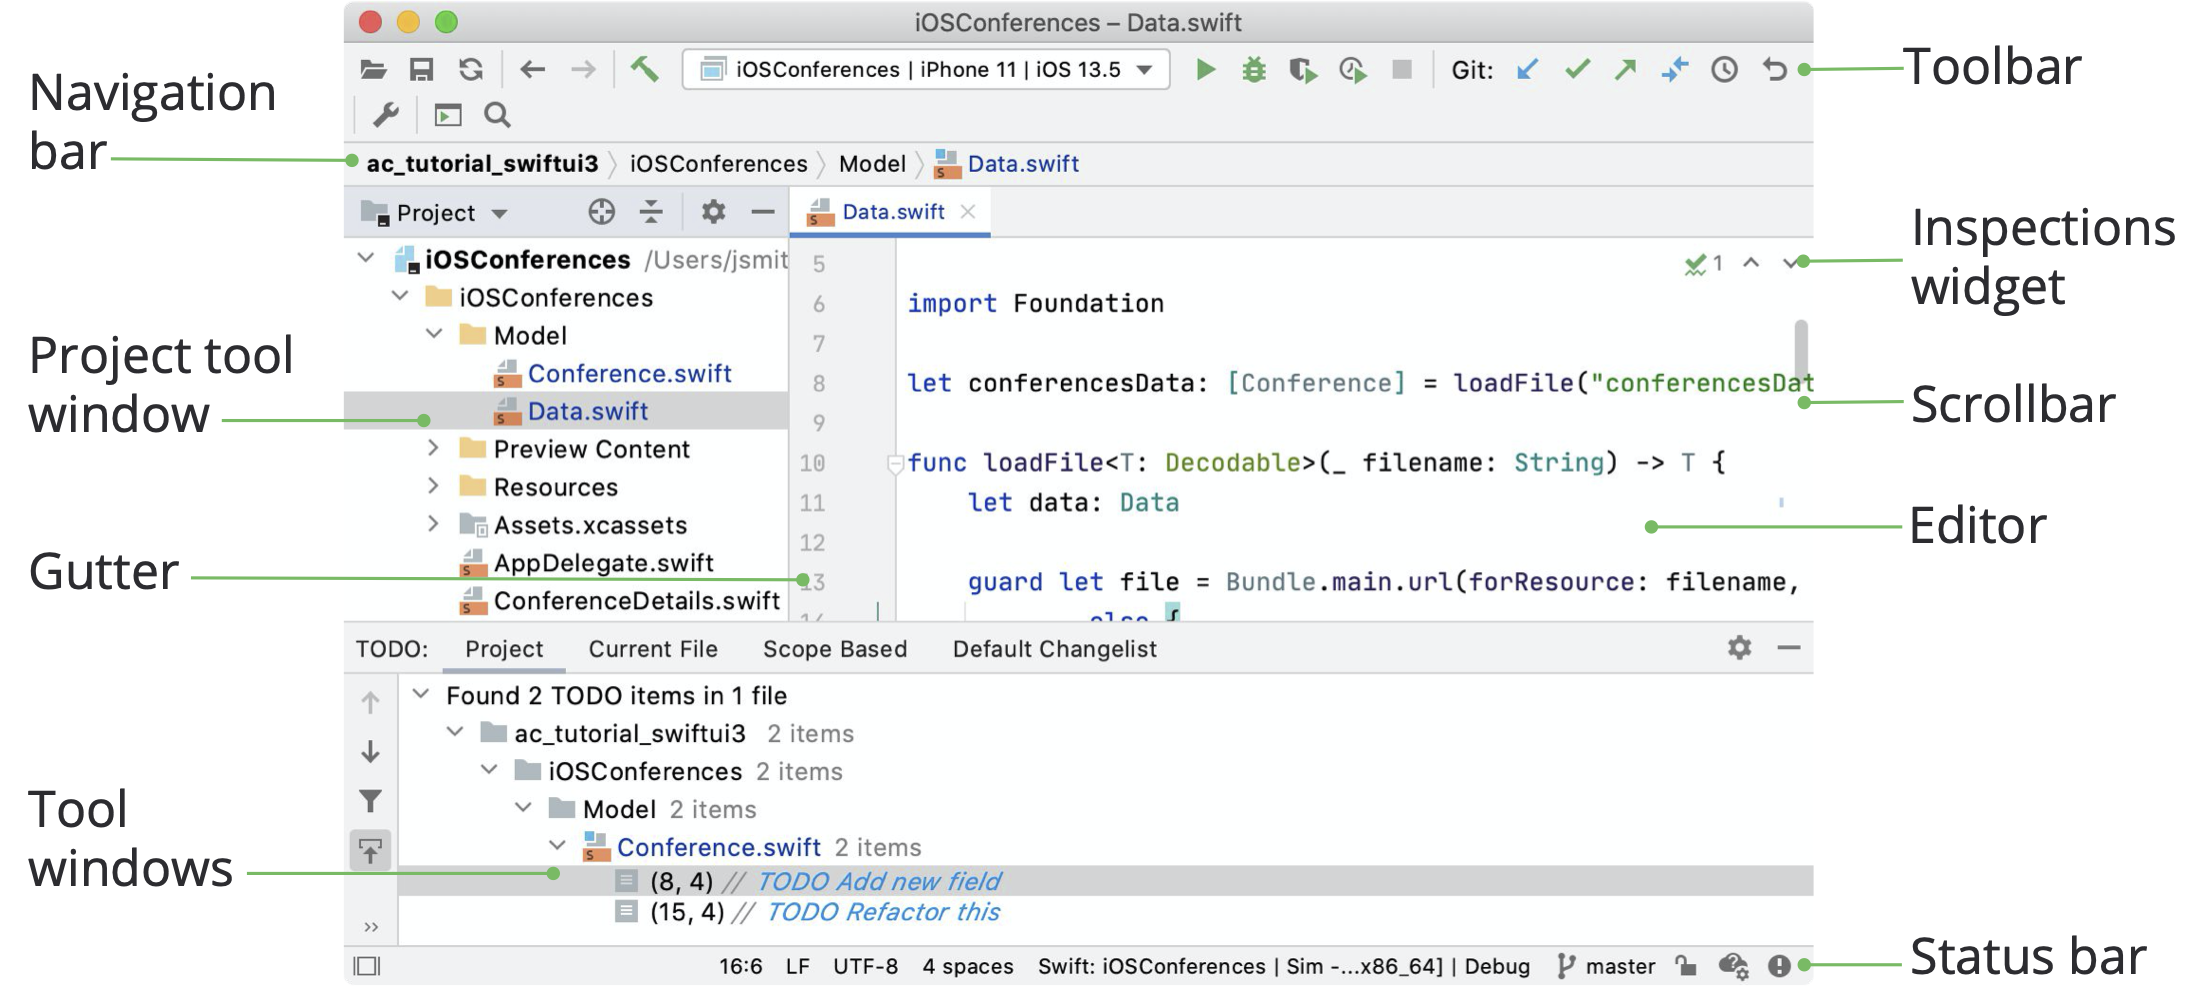Expand Assets.xcassets in the project tree
Viewport: 2208px width, 991px height.
tap(433, 524)
